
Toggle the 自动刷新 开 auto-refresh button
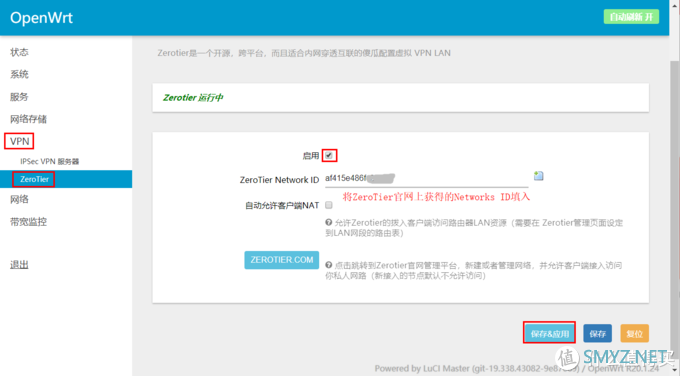click(x=631, y=17)
